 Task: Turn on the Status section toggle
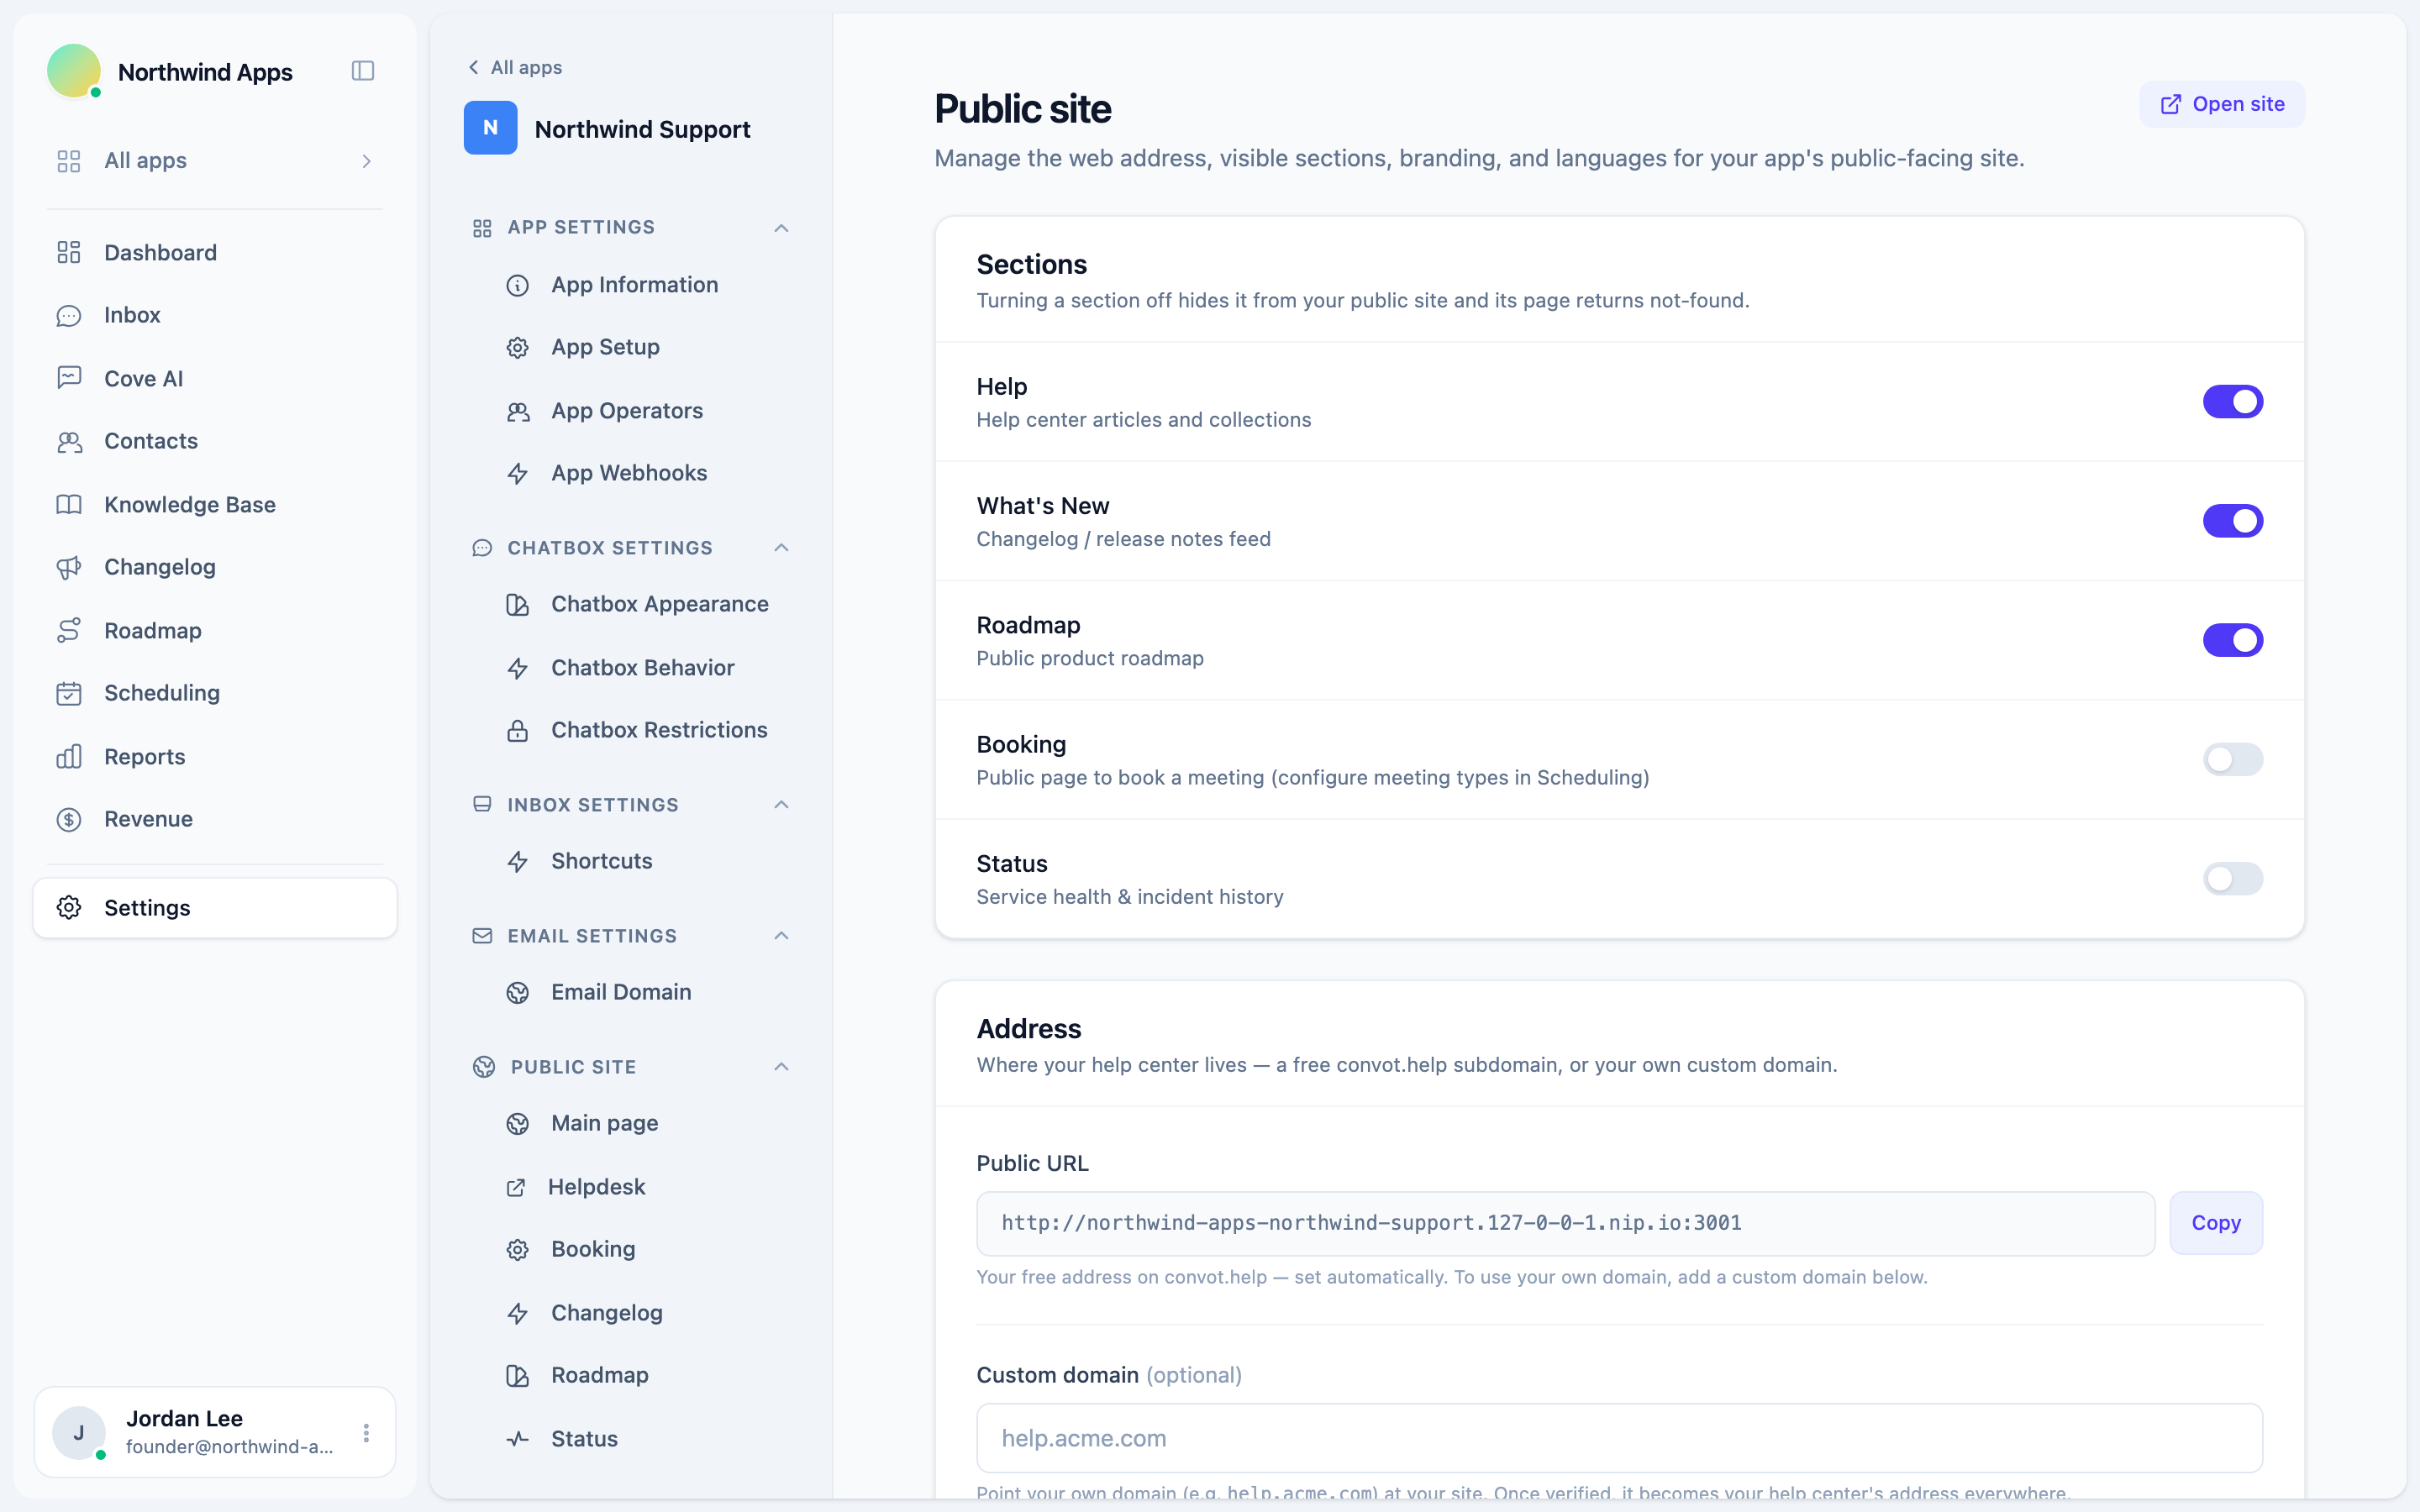tap(2232, 878)
